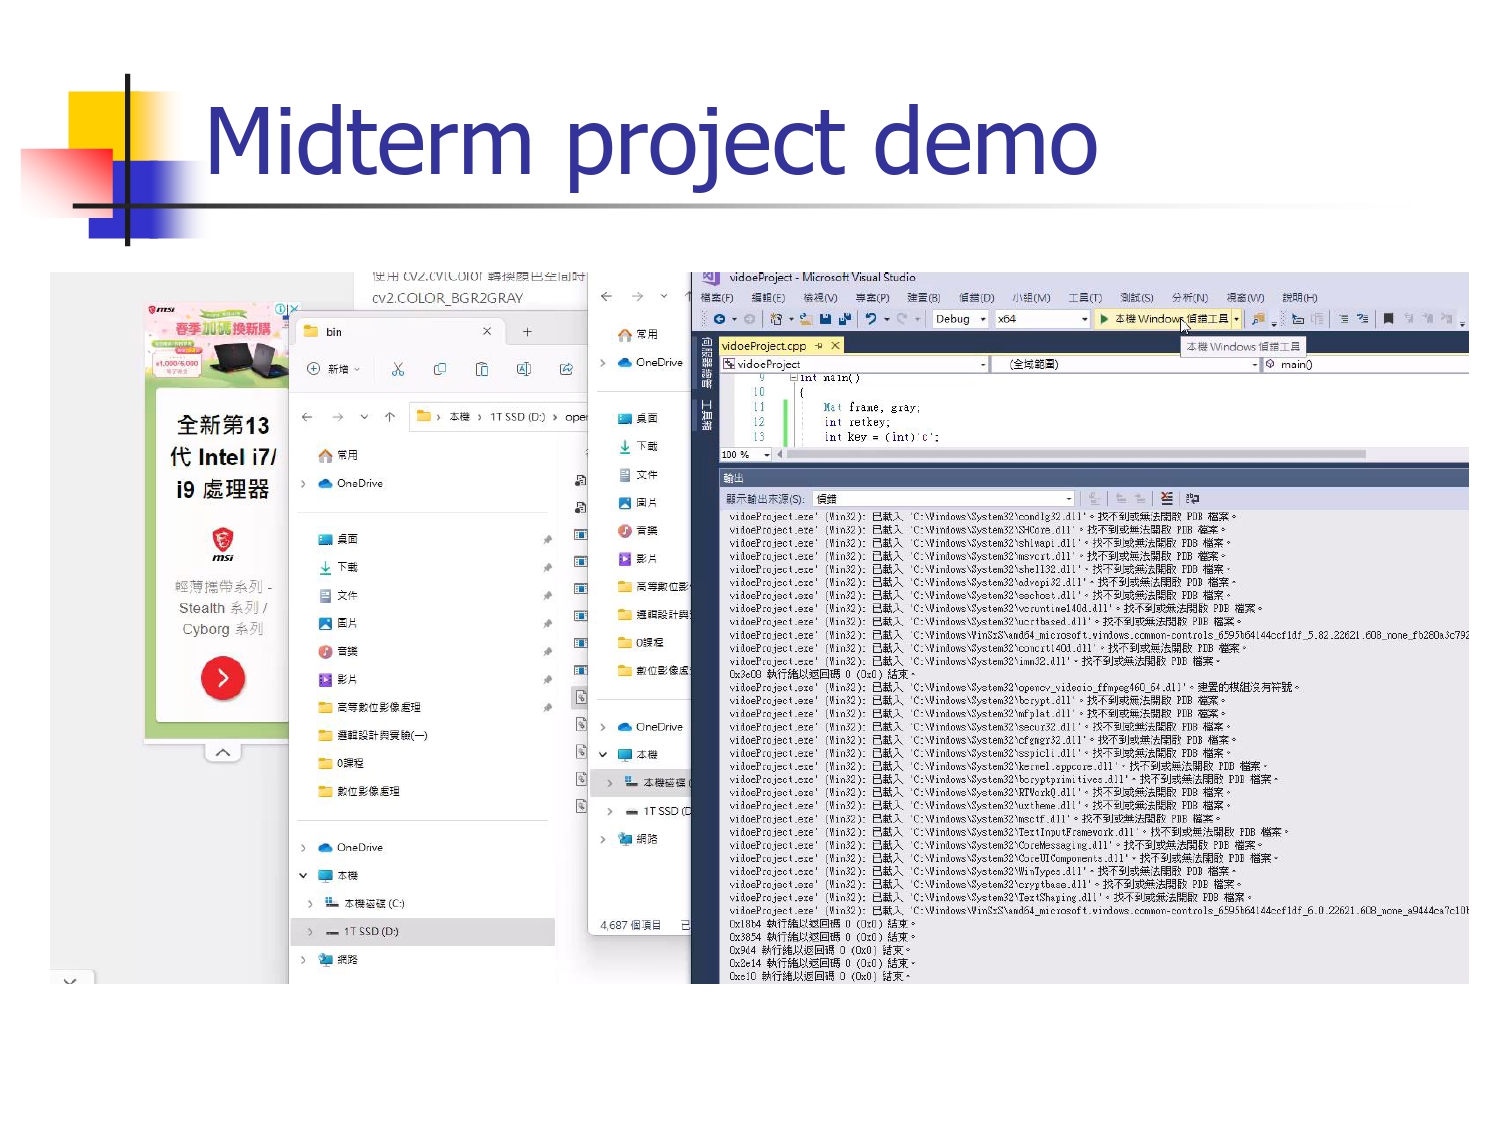Image resolution: width=1500 pixels, height=1125 pixels.
Task: Open 工具(T) menu in Visual Studio
Action: pos(1084,297)
